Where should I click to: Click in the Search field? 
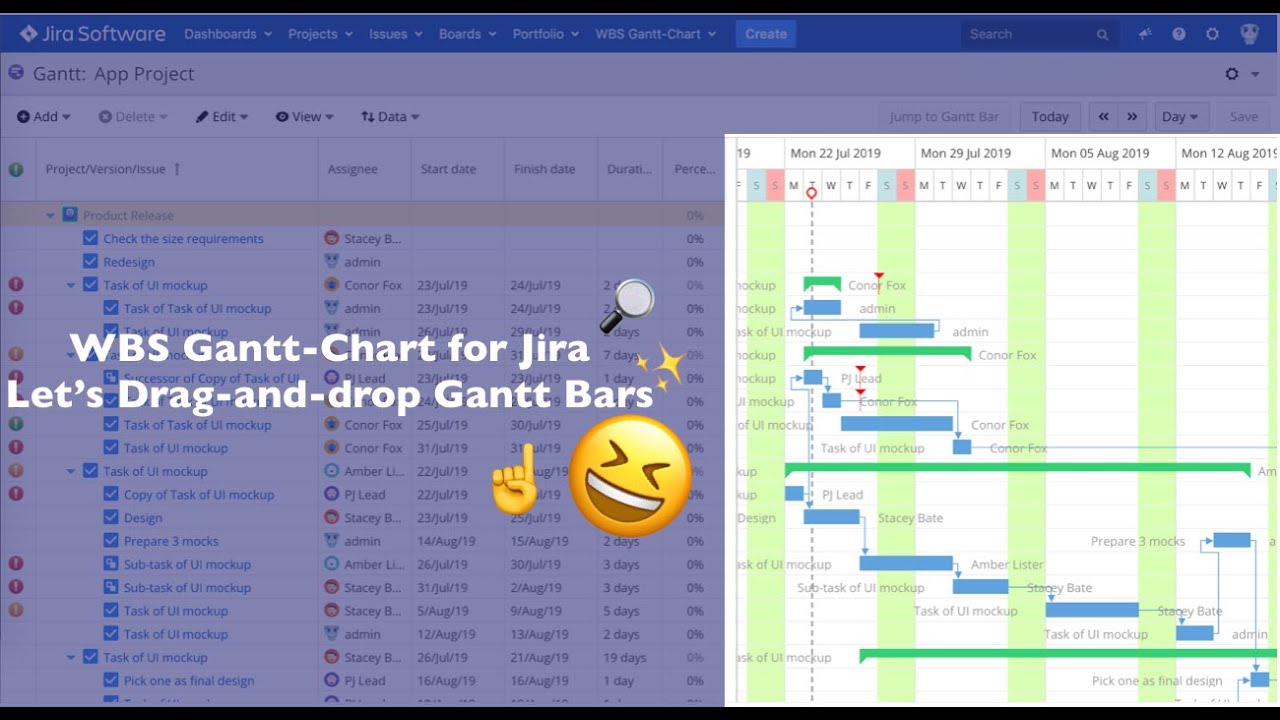[x=1039, y=34]
